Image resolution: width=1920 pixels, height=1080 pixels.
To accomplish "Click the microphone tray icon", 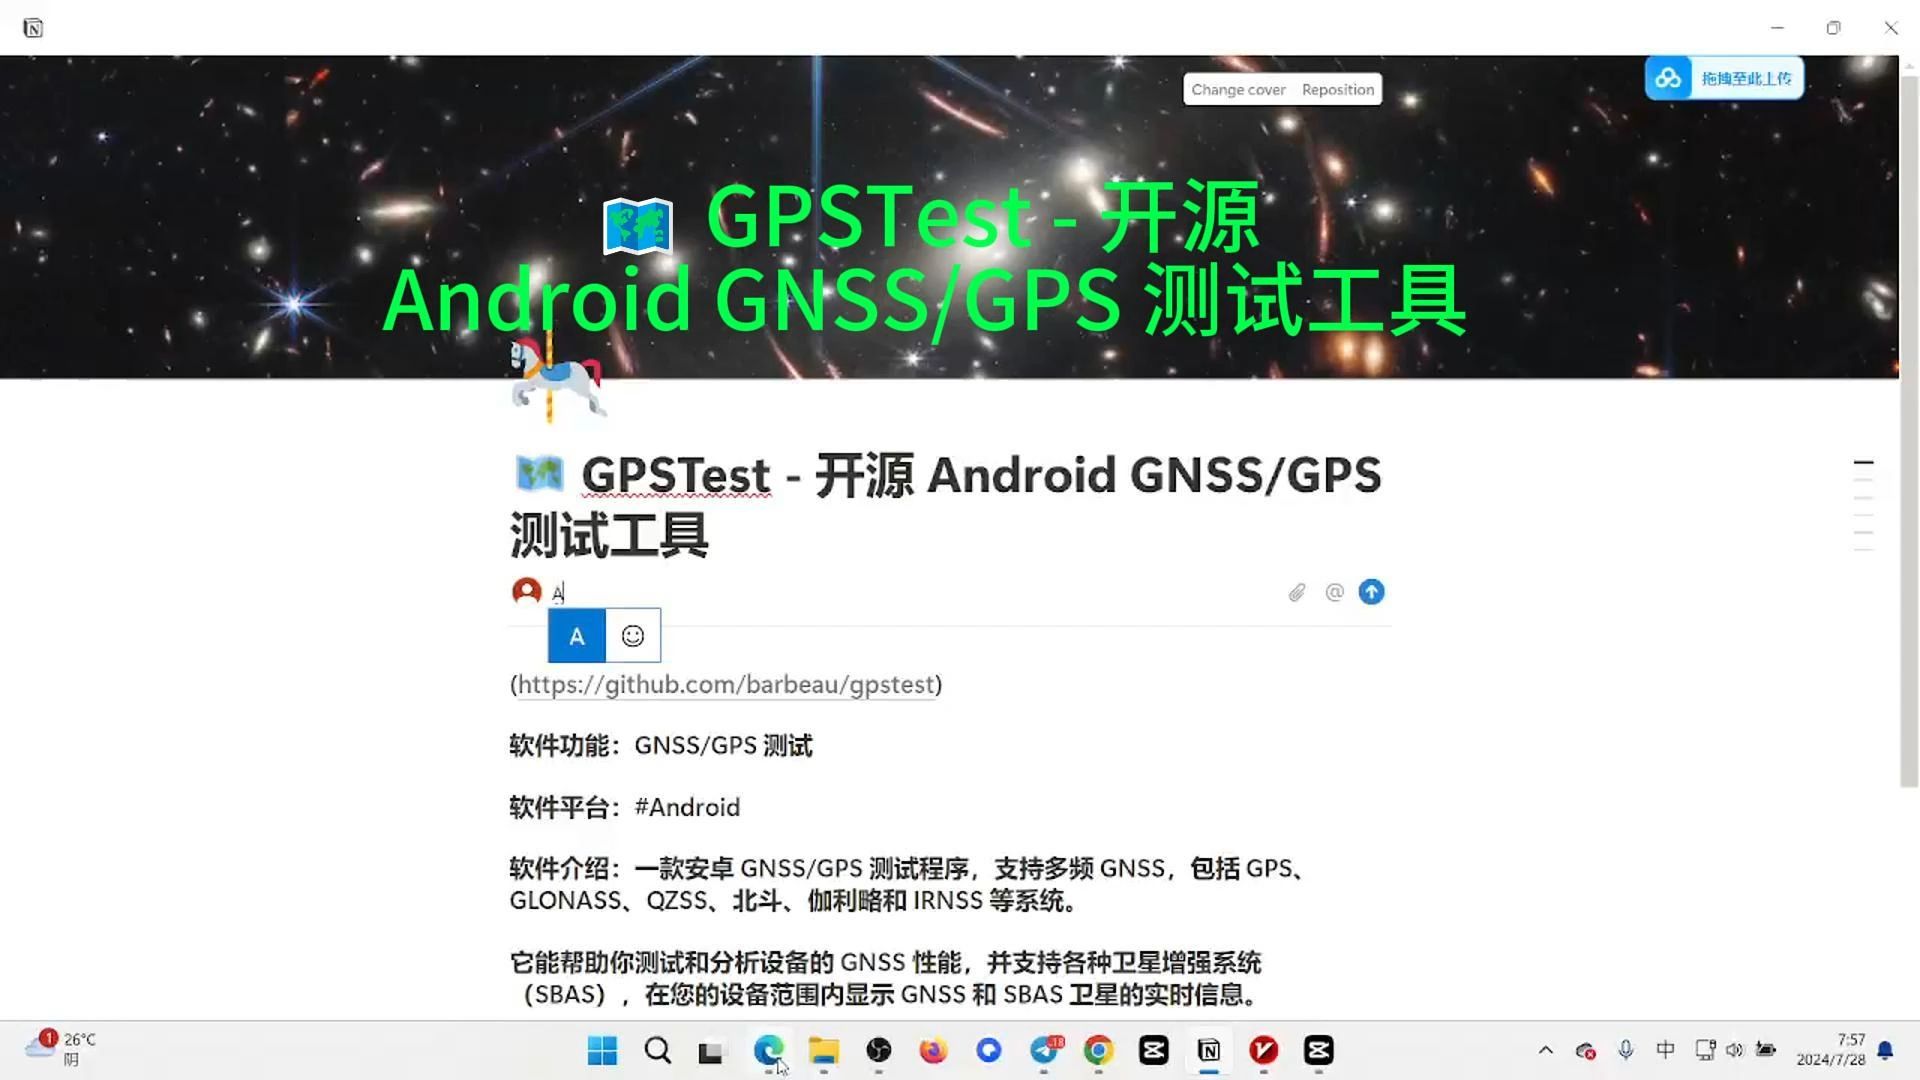I will tap(1626, 1050).
